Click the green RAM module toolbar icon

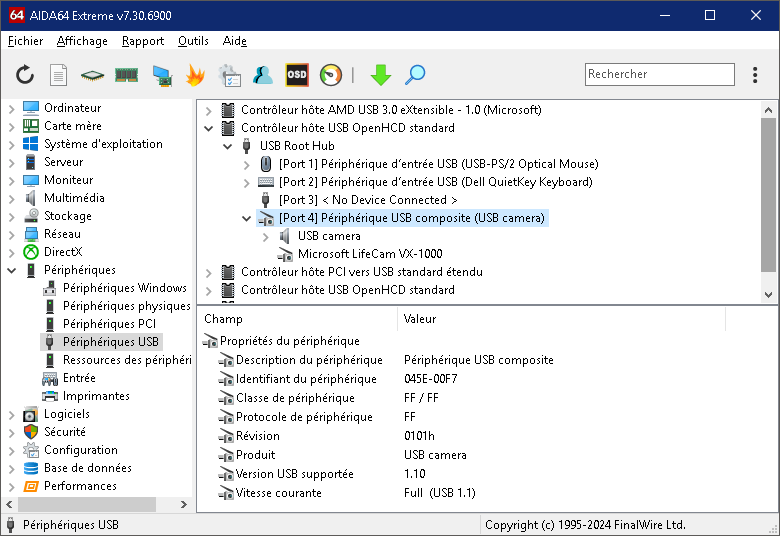126,75
